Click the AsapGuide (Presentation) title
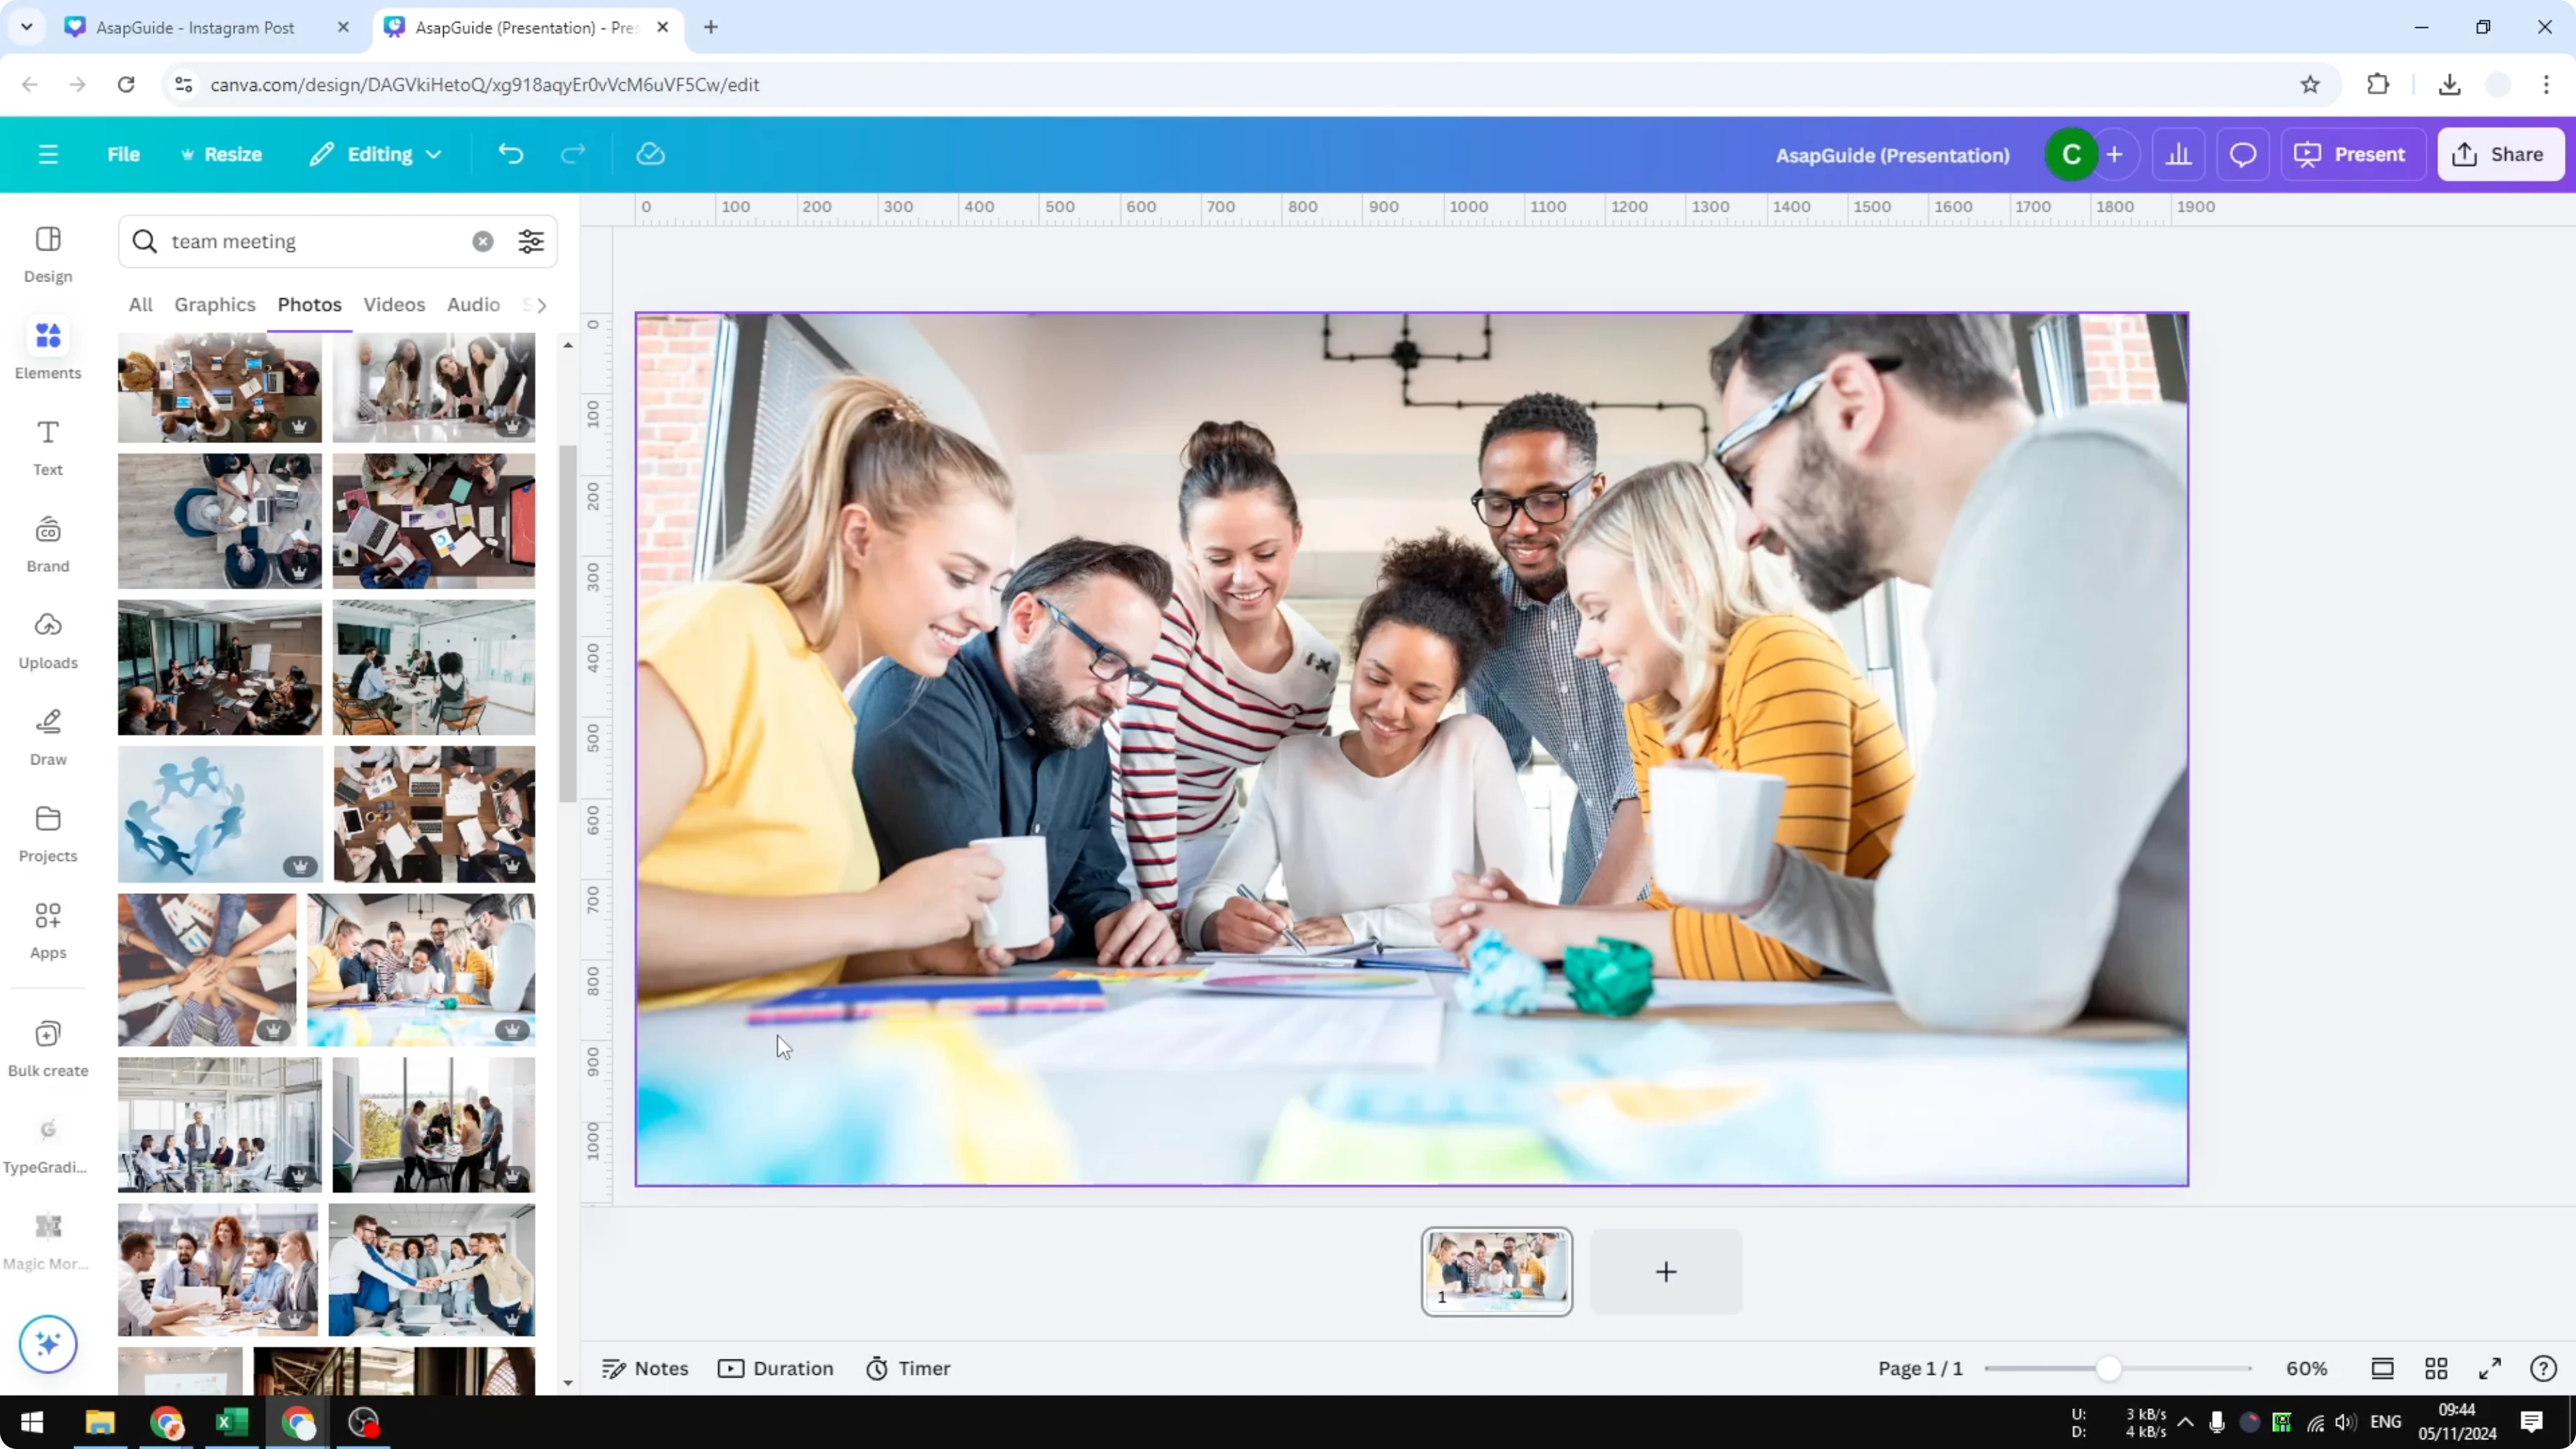This screenshot has height=1449, width=2576. pos(1892,155)
